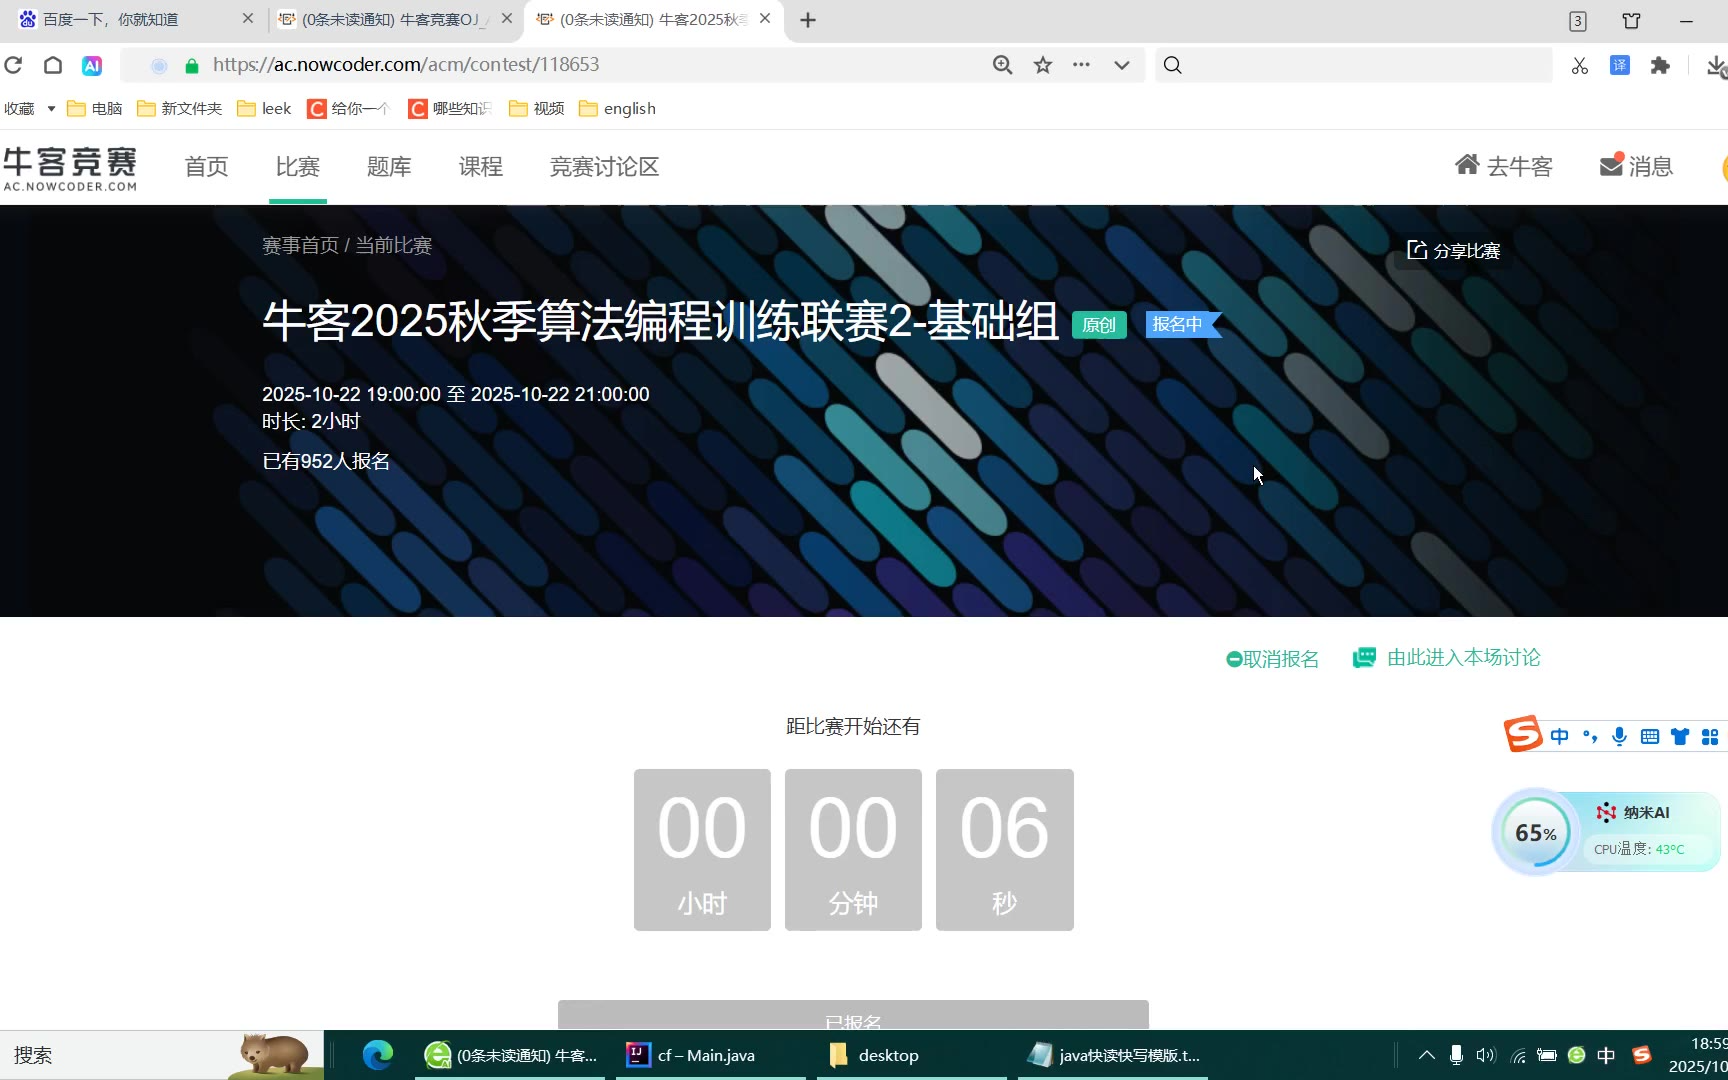Click the browser refresh icon
Image resolution: width=1728 pixels, height=1080 pixels.
click(x=13, y=65)
